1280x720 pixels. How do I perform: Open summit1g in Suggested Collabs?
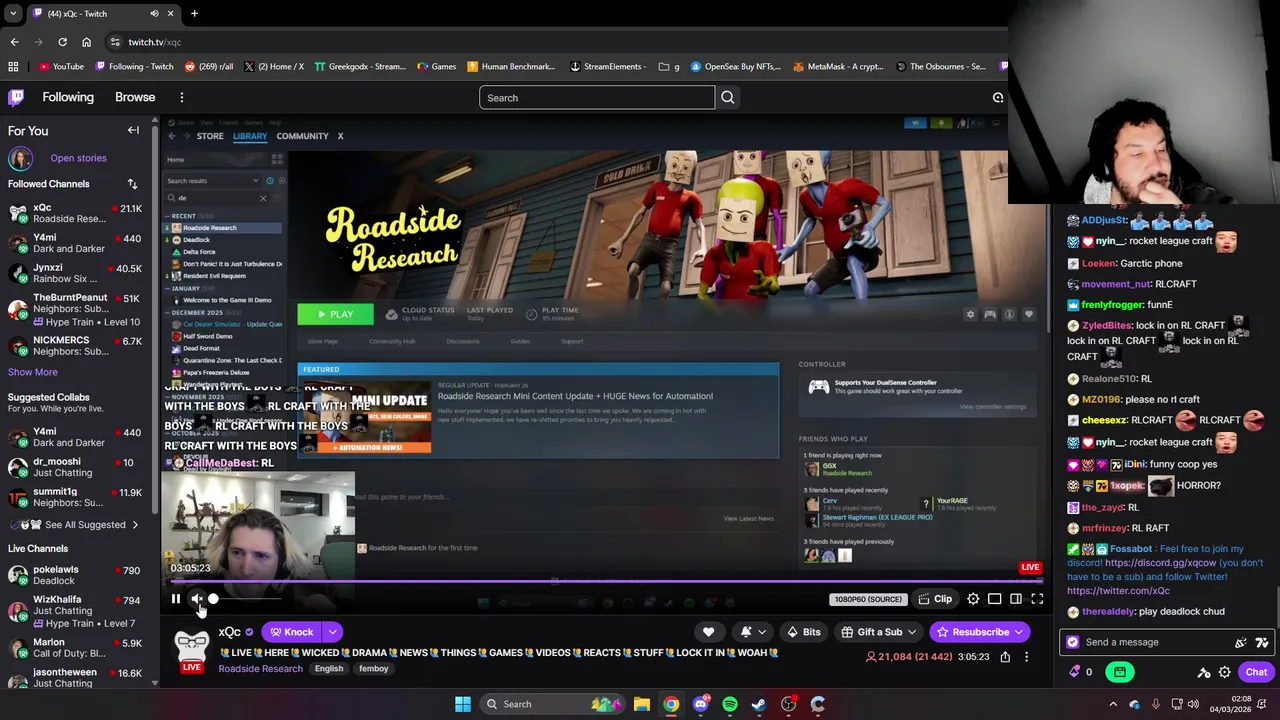tap(76, 497)
